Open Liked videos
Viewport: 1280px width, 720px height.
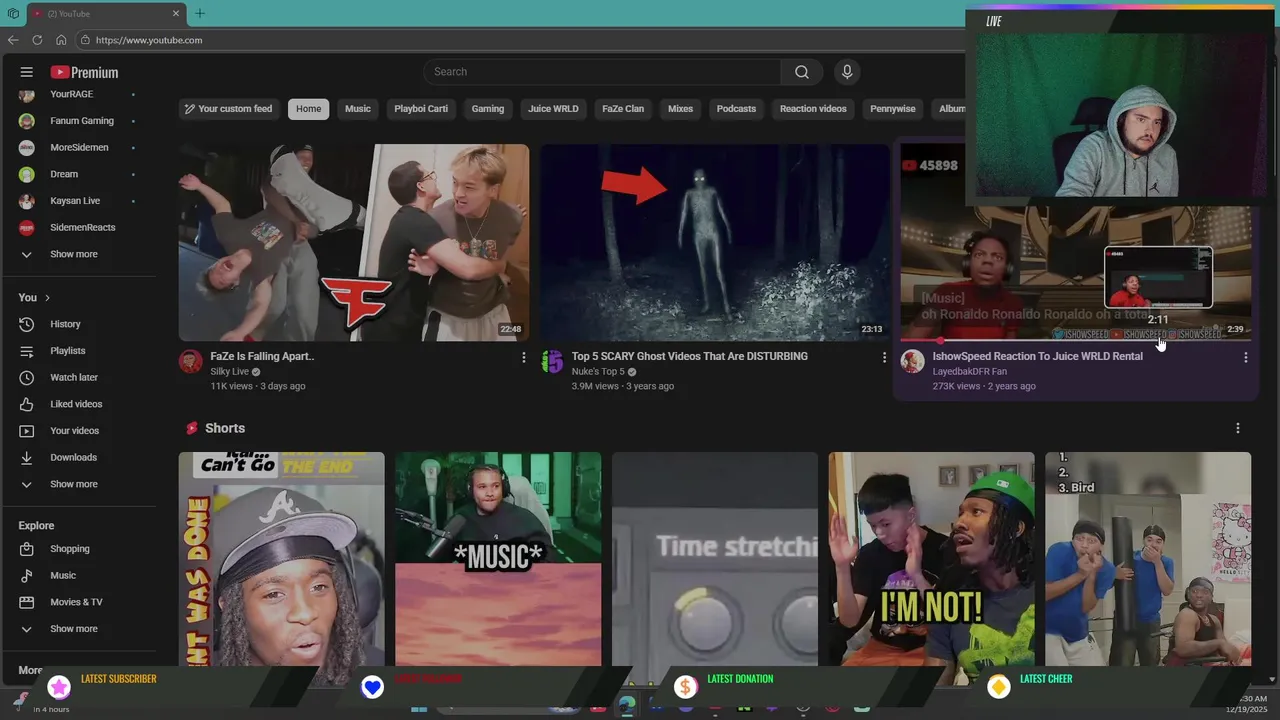coord(77,404)
